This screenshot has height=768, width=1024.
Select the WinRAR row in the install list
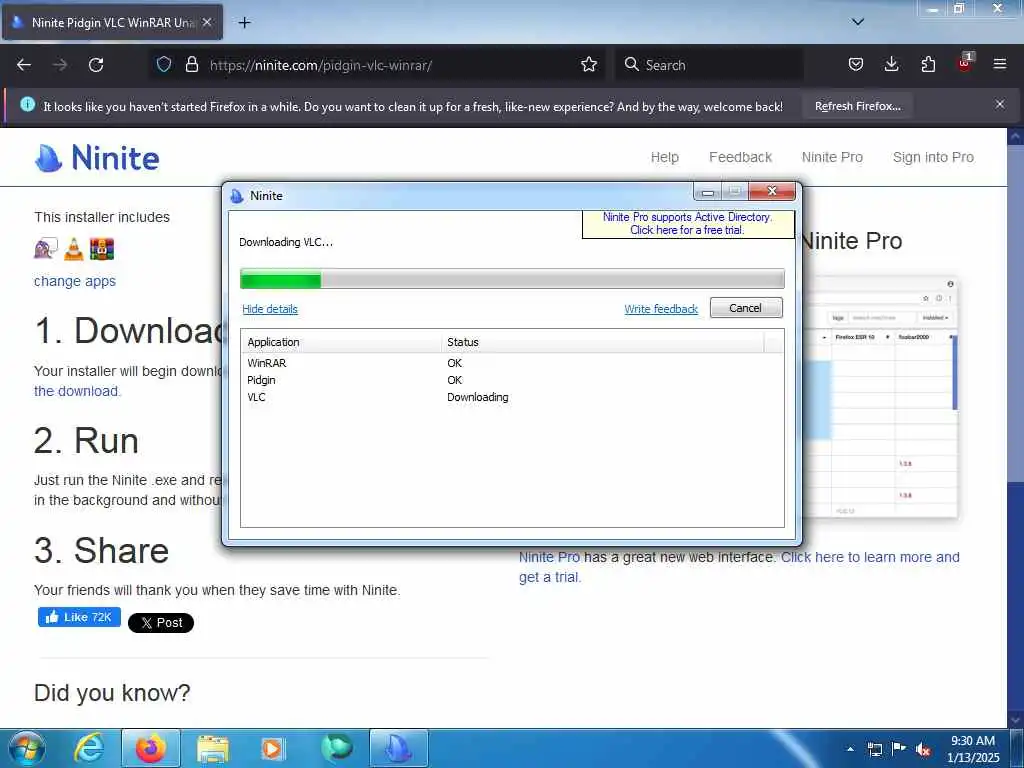point(512,363)
